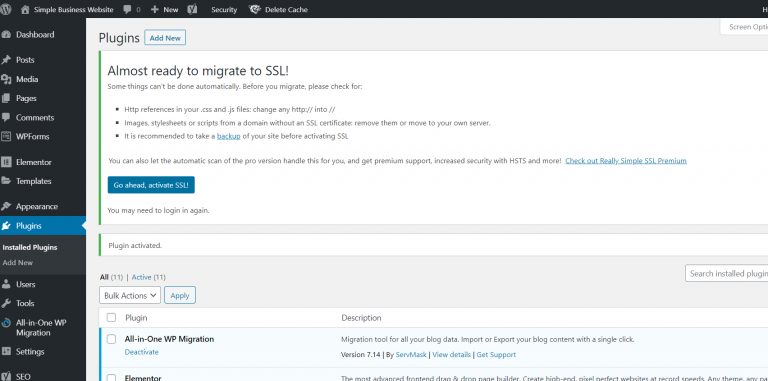This screenshot has width=768, height=381.
Task: Open the Templates menu label
Action: (x=33, y=181)
